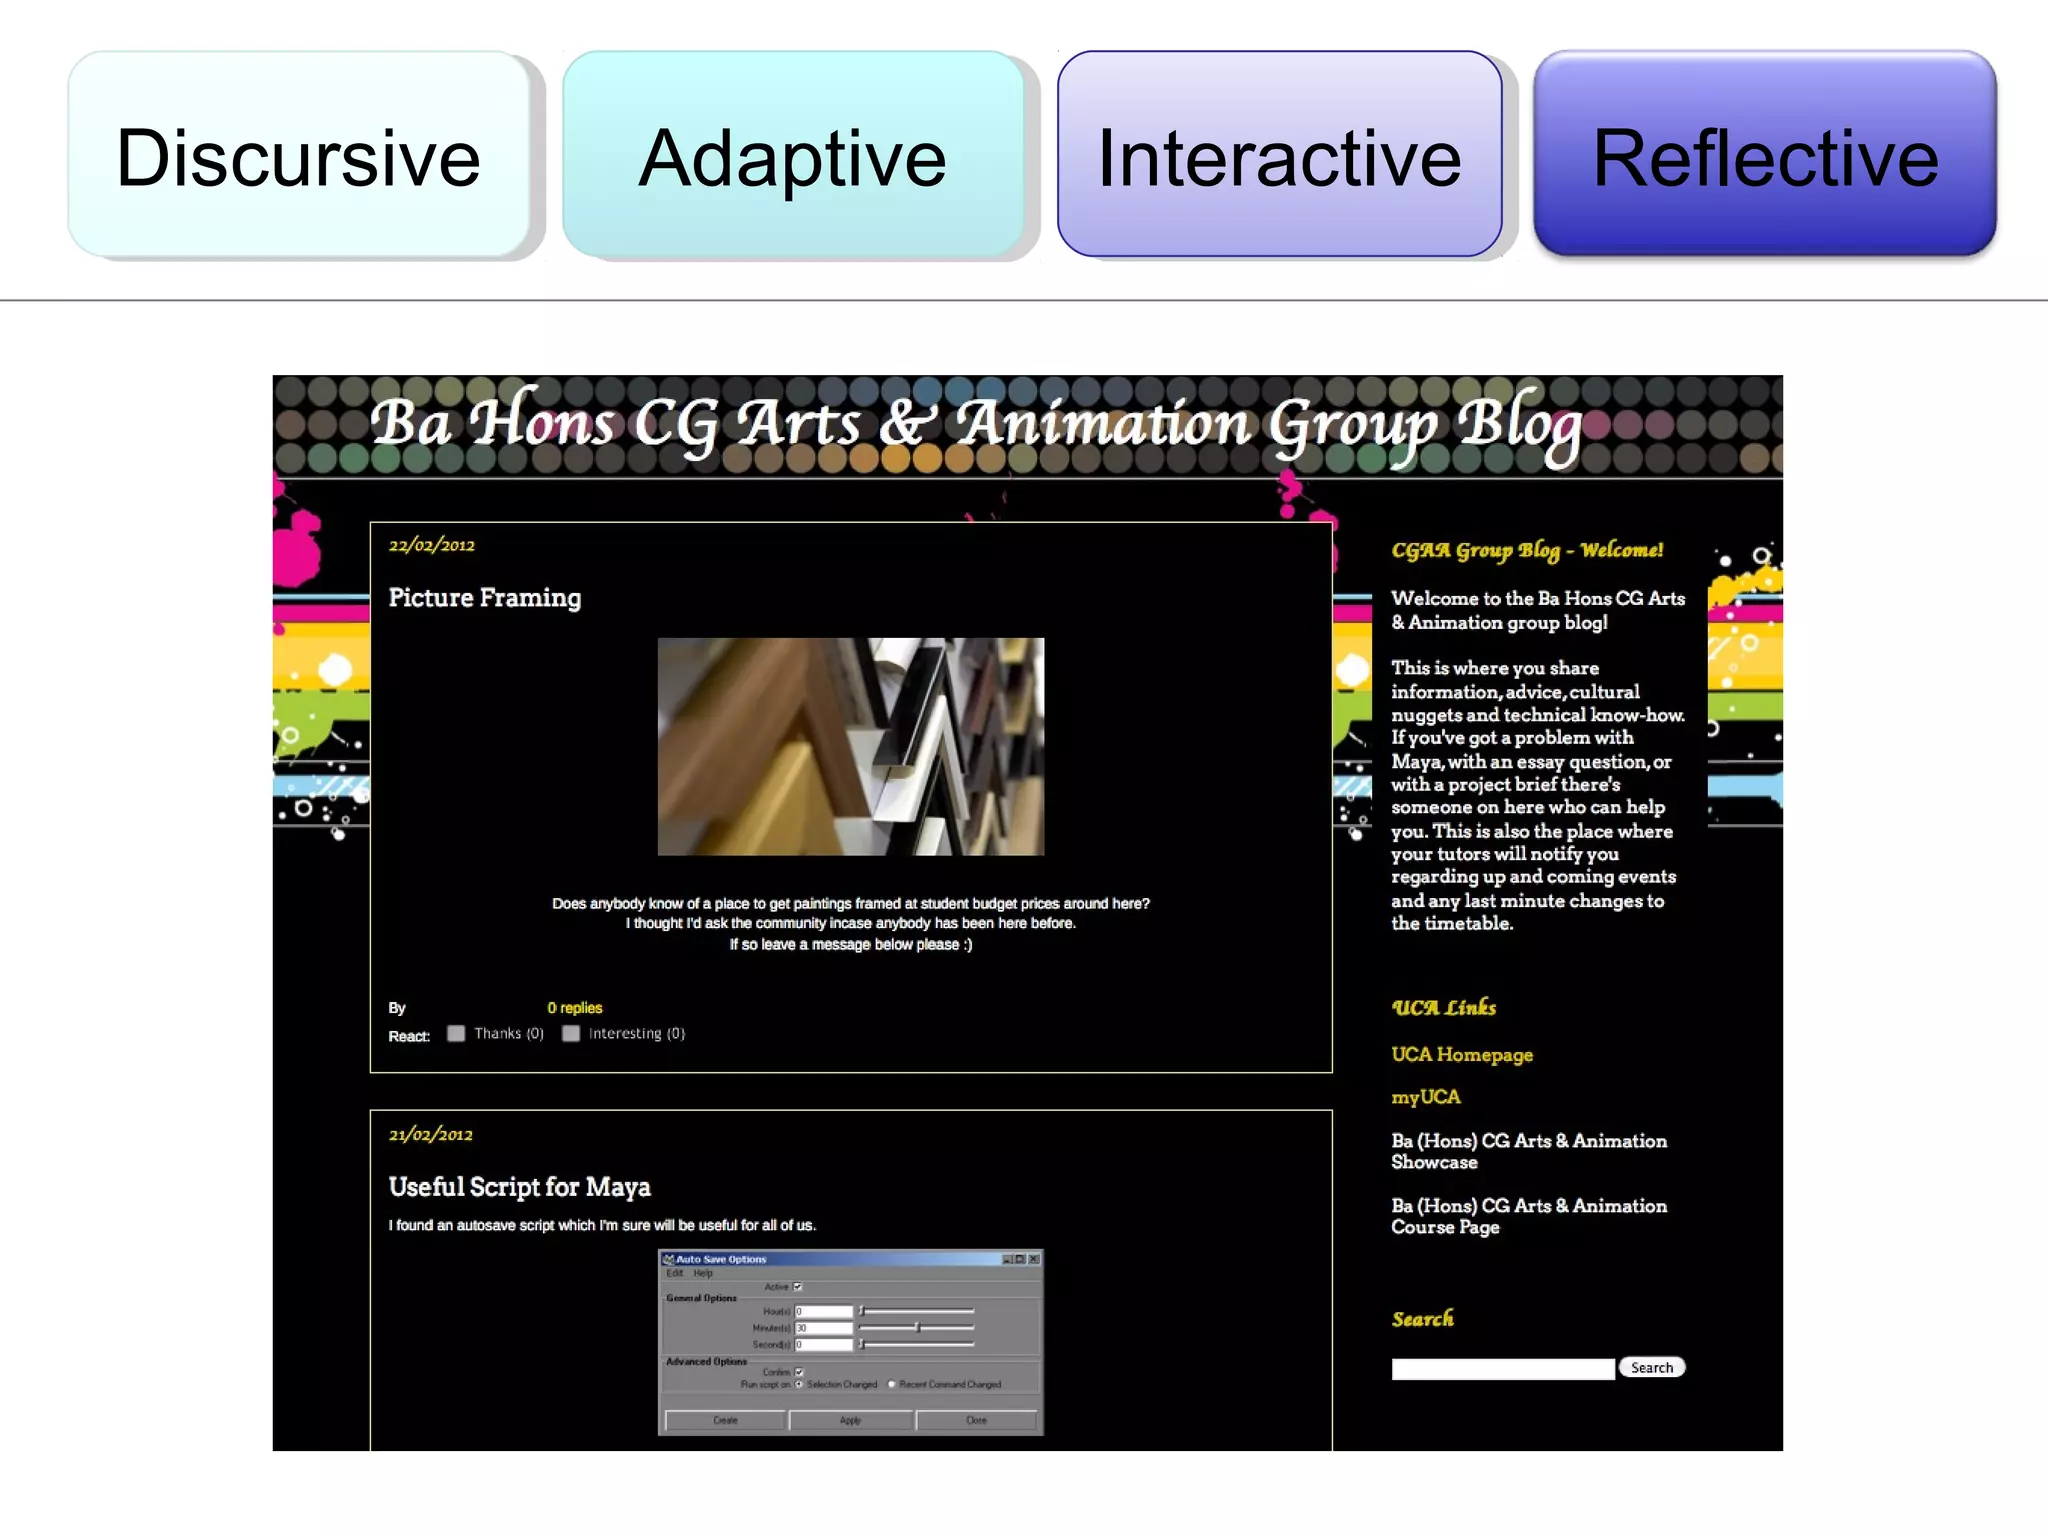
Task: Open the Picture Framing post title
Action: (485, 598)
